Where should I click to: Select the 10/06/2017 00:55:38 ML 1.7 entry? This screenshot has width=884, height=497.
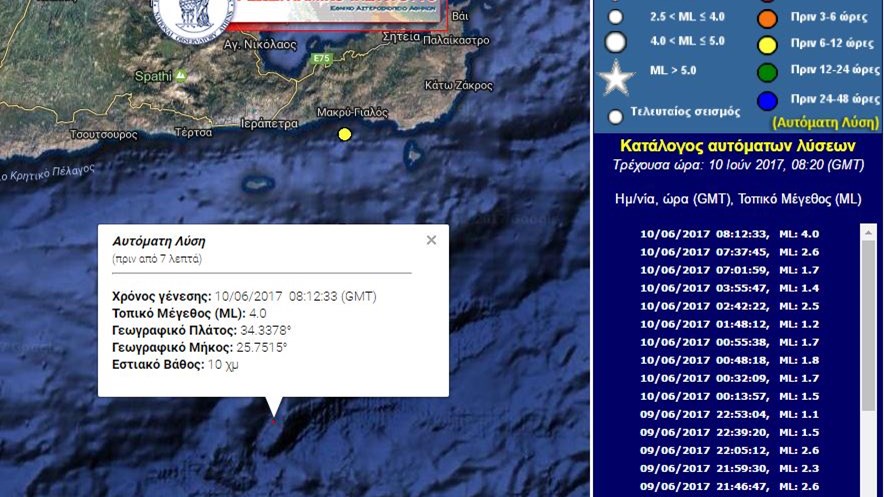[x=730, y=342]
